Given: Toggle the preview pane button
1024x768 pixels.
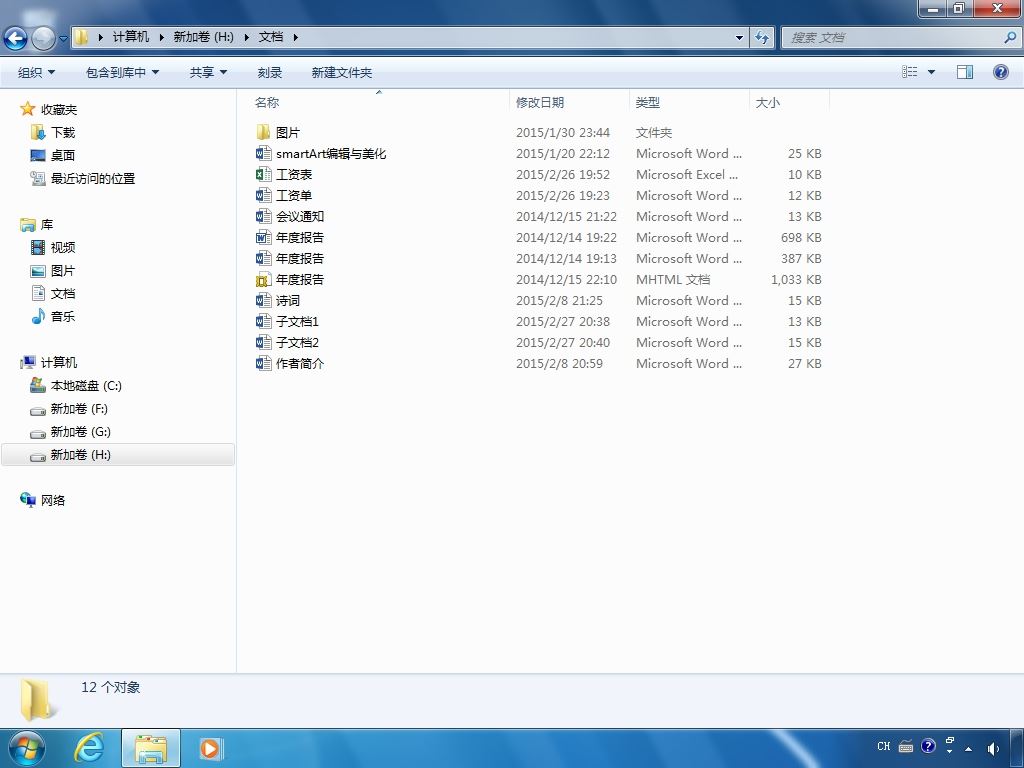Looking at the screenshot, I should pos(965,72).
